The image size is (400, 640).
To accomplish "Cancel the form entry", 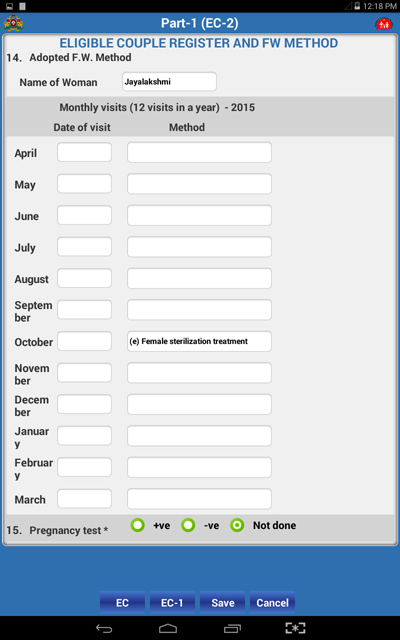I will point(272,603).
